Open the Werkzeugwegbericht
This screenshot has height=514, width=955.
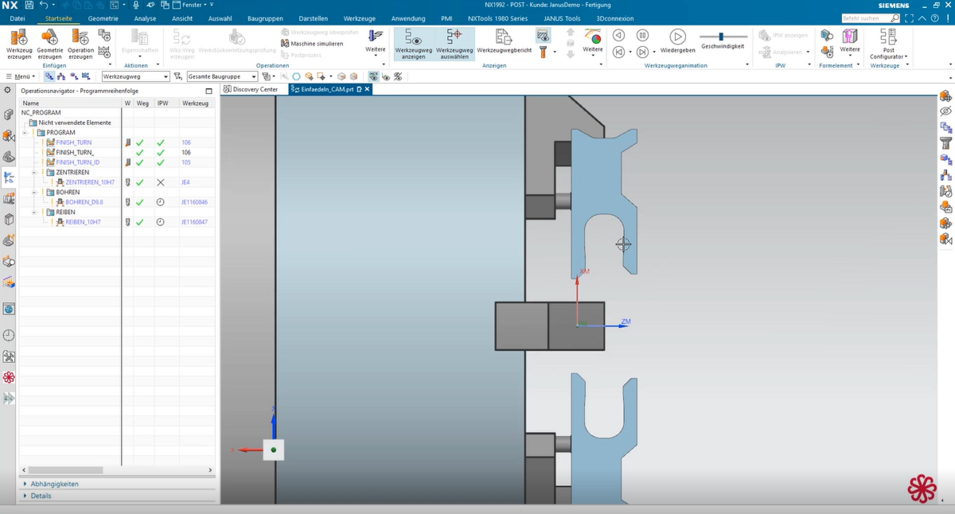504,41
